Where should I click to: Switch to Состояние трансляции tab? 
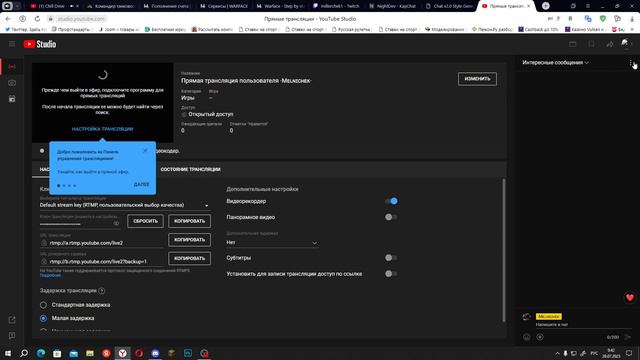click(x=190, y=169)
